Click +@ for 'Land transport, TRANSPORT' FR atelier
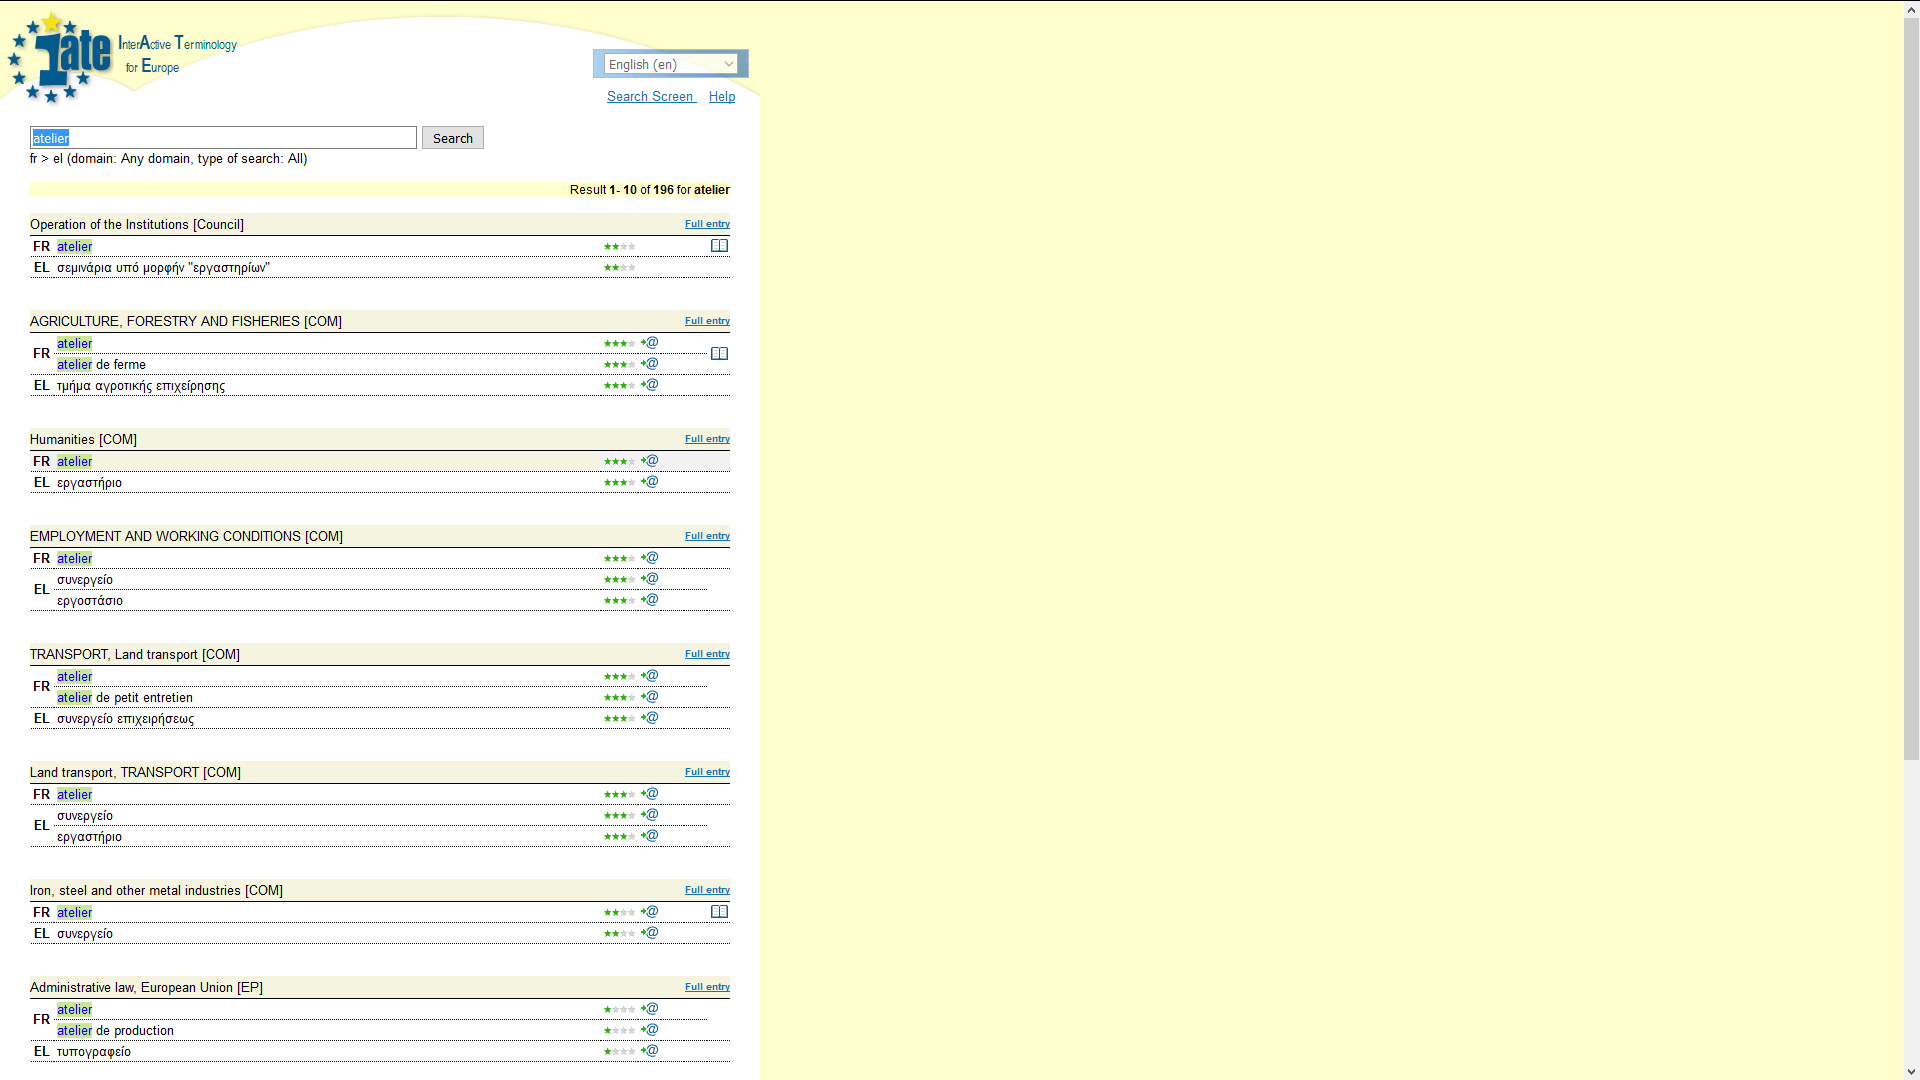This screenshot has height=1080, width=1920. click(x=650, y=794)
